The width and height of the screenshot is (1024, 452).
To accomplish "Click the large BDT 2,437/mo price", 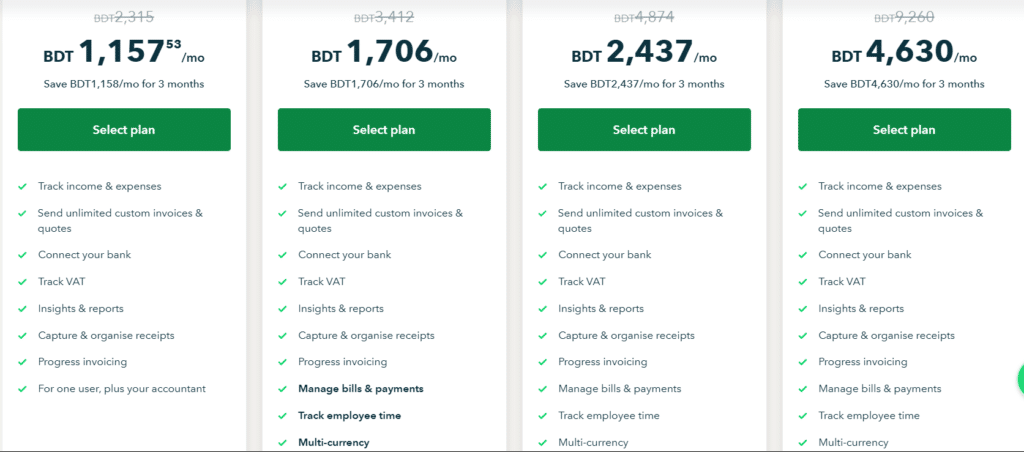I will coord(644,53).
